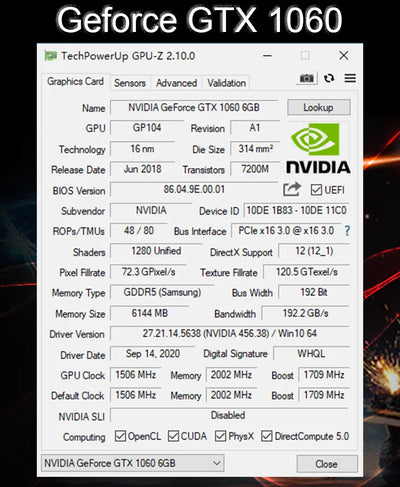Open the Validation tab
Screen dimensions: 400x487
click(227, 83)
